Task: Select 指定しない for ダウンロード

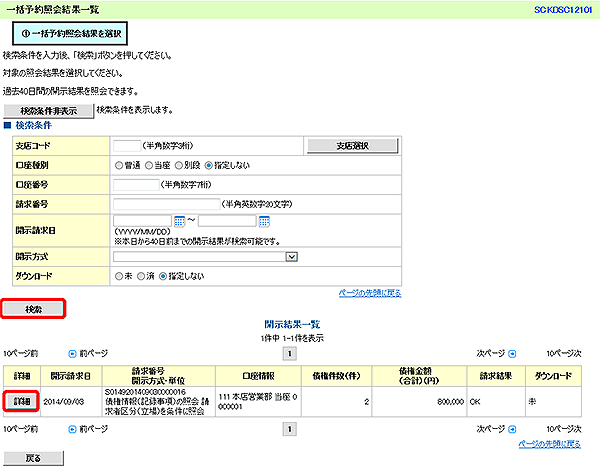Action: pyautogui.click(x=163, y=276)
